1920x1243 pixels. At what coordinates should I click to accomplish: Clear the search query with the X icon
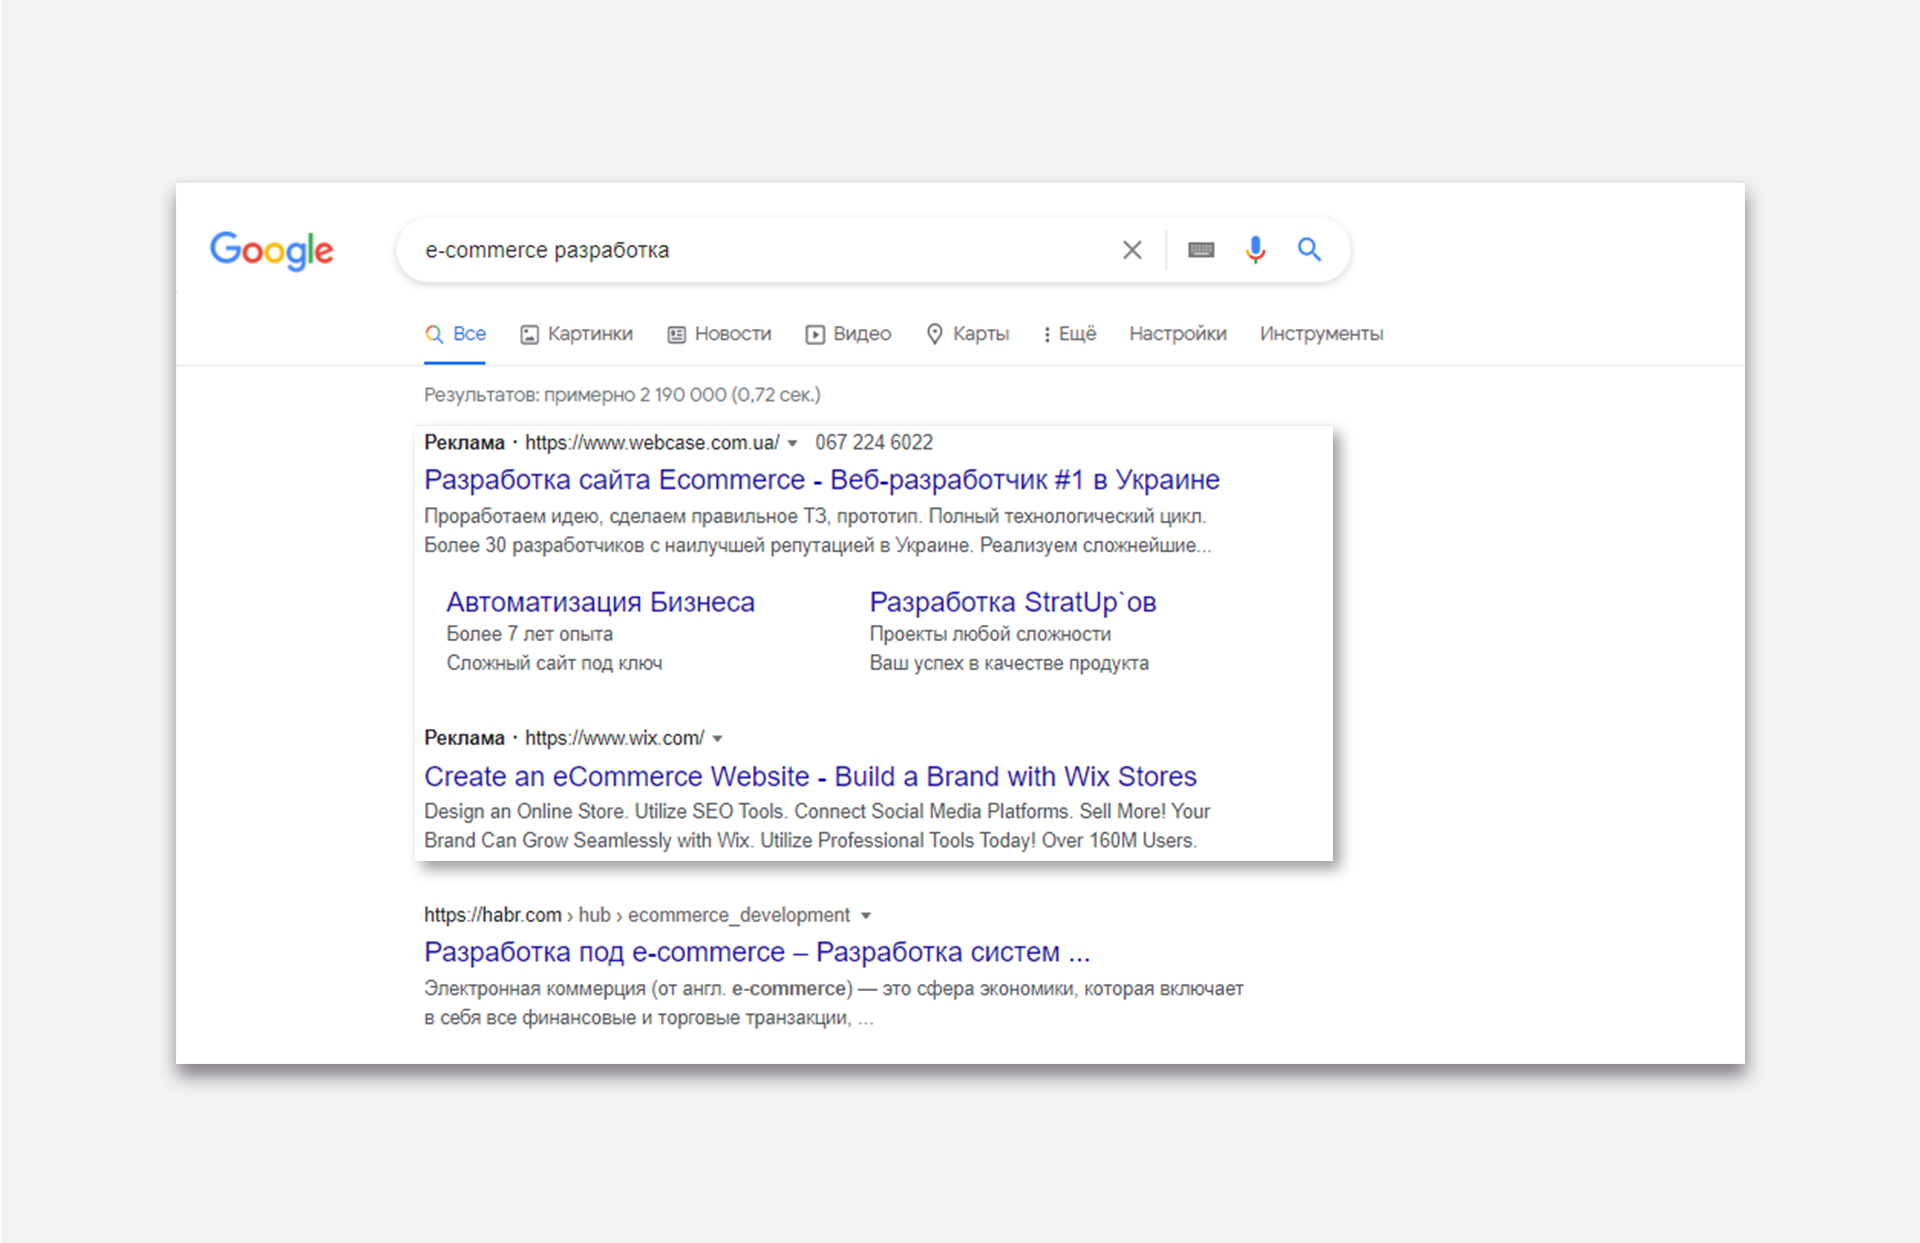[1131, 250]
